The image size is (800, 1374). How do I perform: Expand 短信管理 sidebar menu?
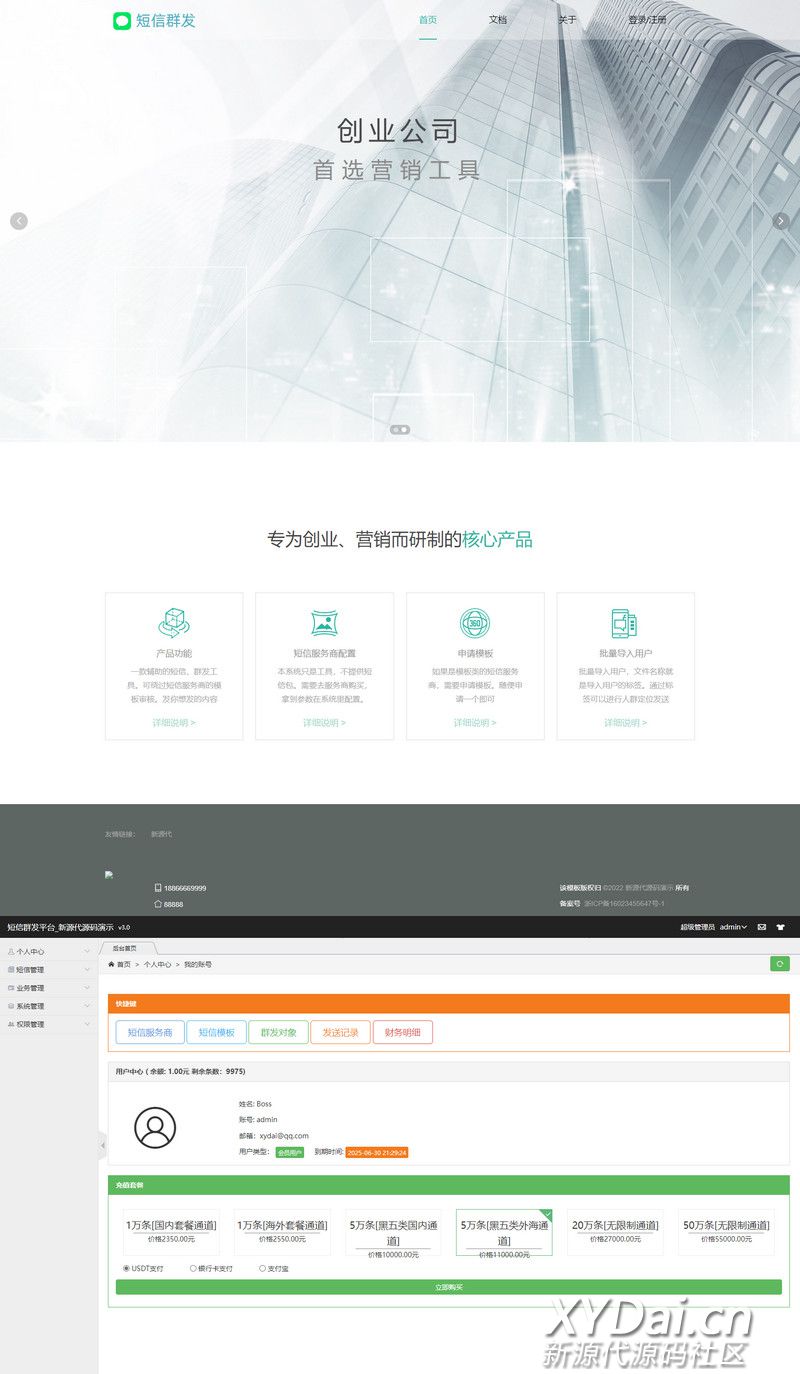coord(48,969)
